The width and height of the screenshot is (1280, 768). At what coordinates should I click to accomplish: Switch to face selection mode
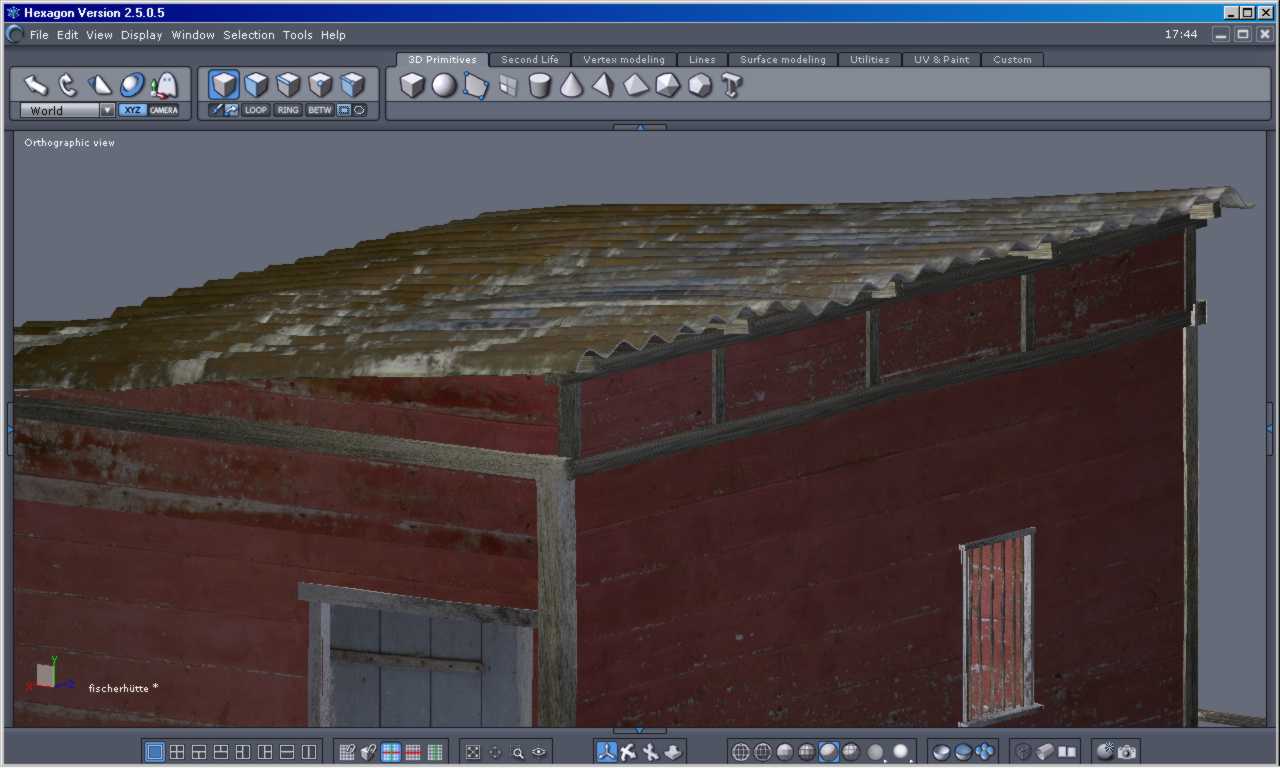point(257,84)
